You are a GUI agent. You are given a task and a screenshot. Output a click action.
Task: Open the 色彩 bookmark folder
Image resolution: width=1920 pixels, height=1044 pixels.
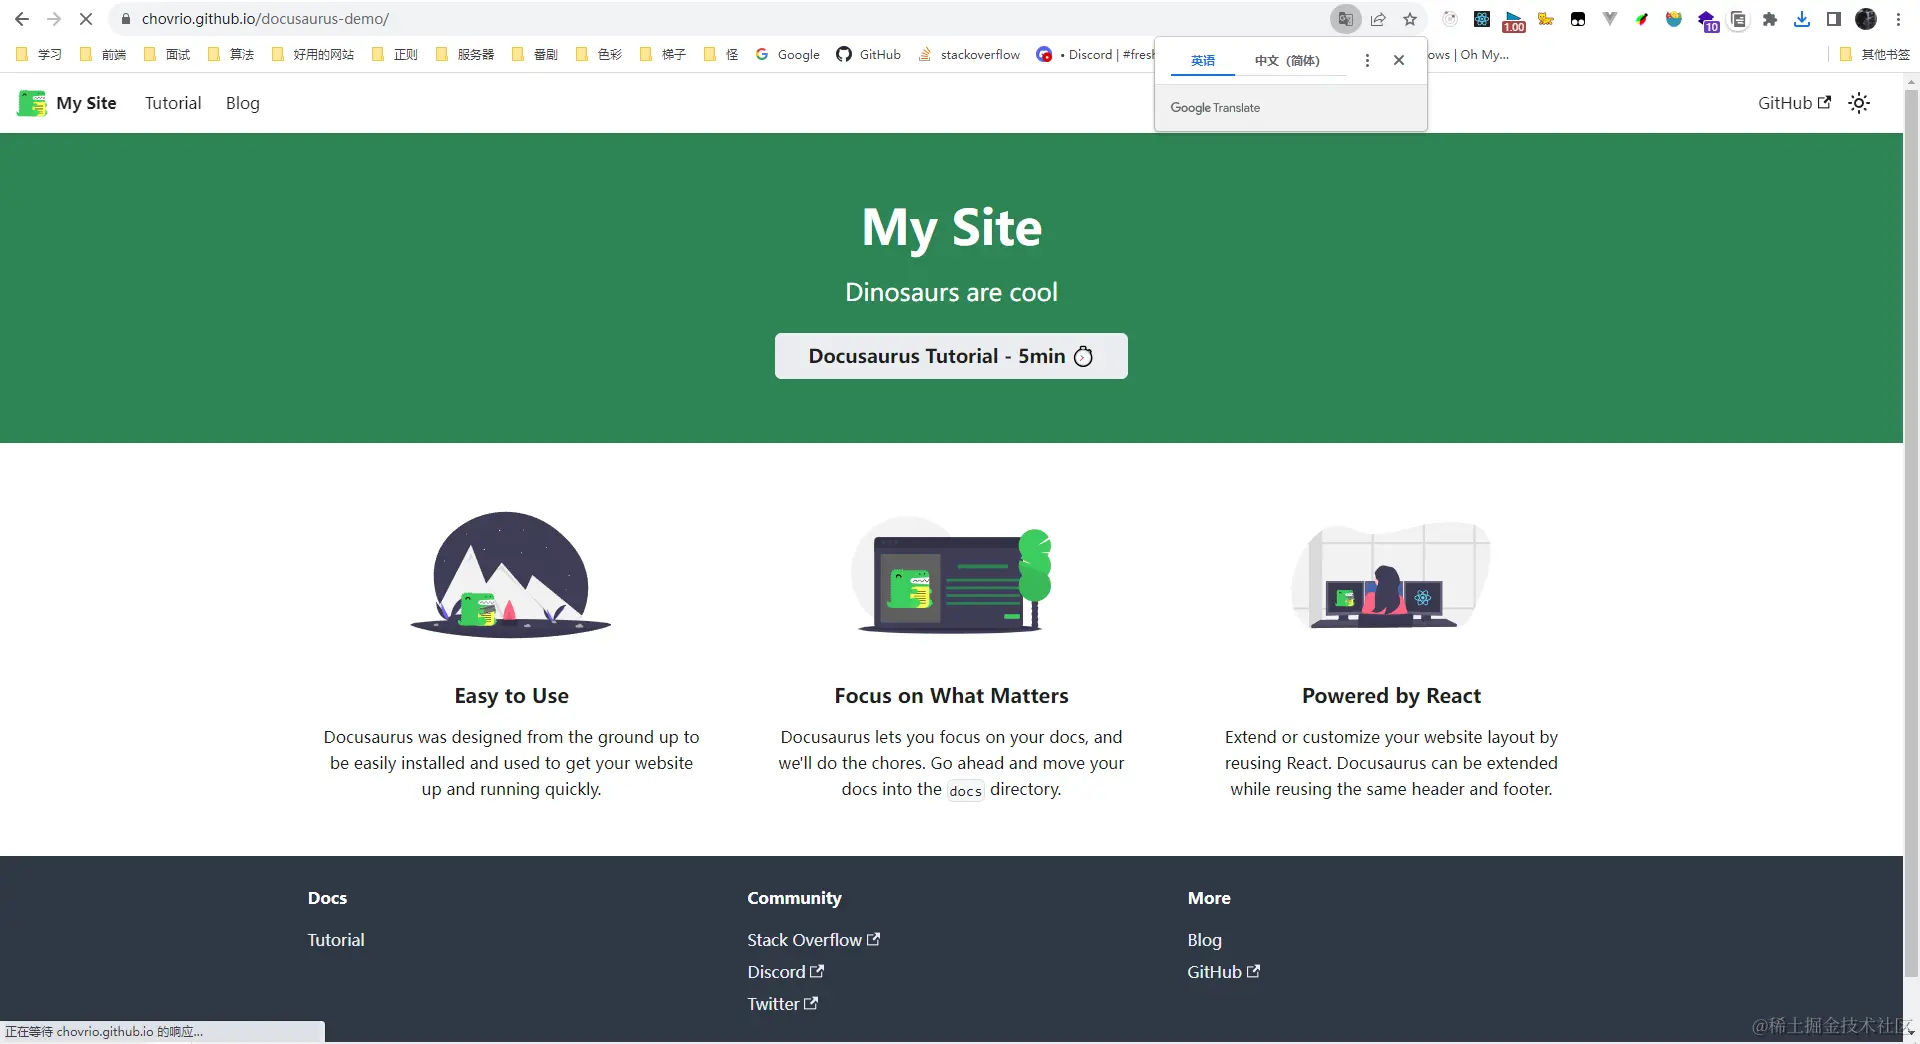coord(599,54)
